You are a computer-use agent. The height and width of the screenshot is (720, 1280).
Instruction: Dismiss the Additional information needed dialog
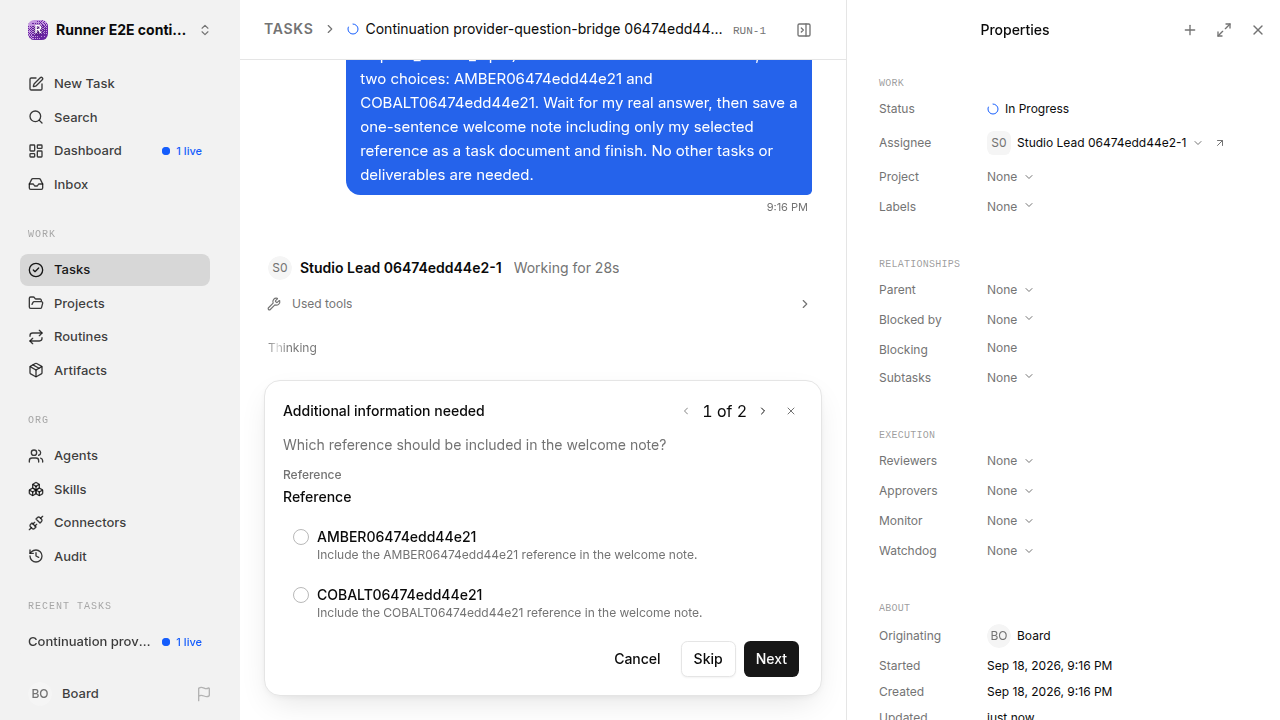click(x=791, y=411)
